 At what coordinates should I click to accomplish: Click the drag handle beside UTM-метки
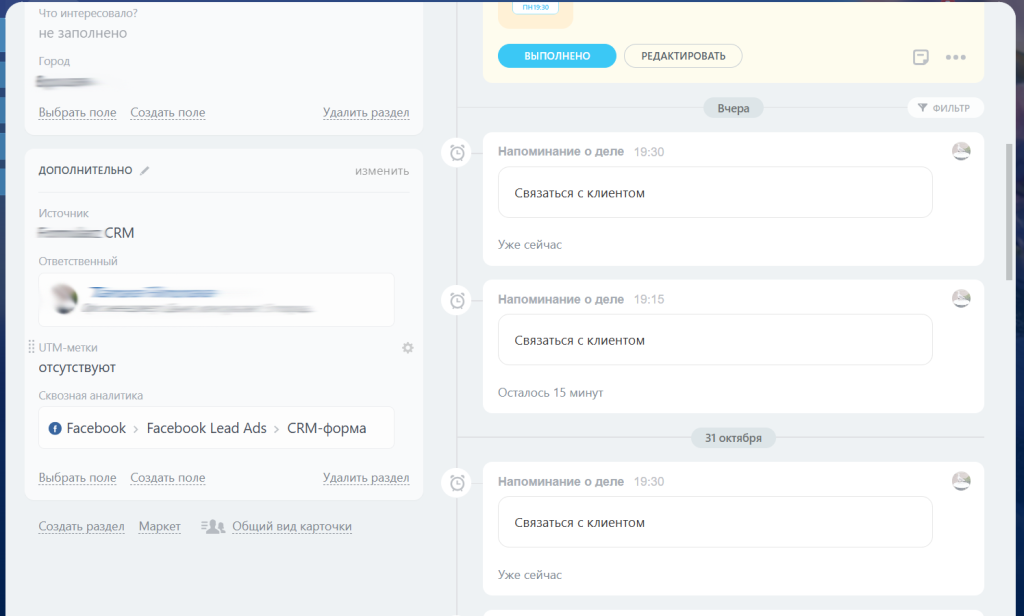(x=31, y=348)
